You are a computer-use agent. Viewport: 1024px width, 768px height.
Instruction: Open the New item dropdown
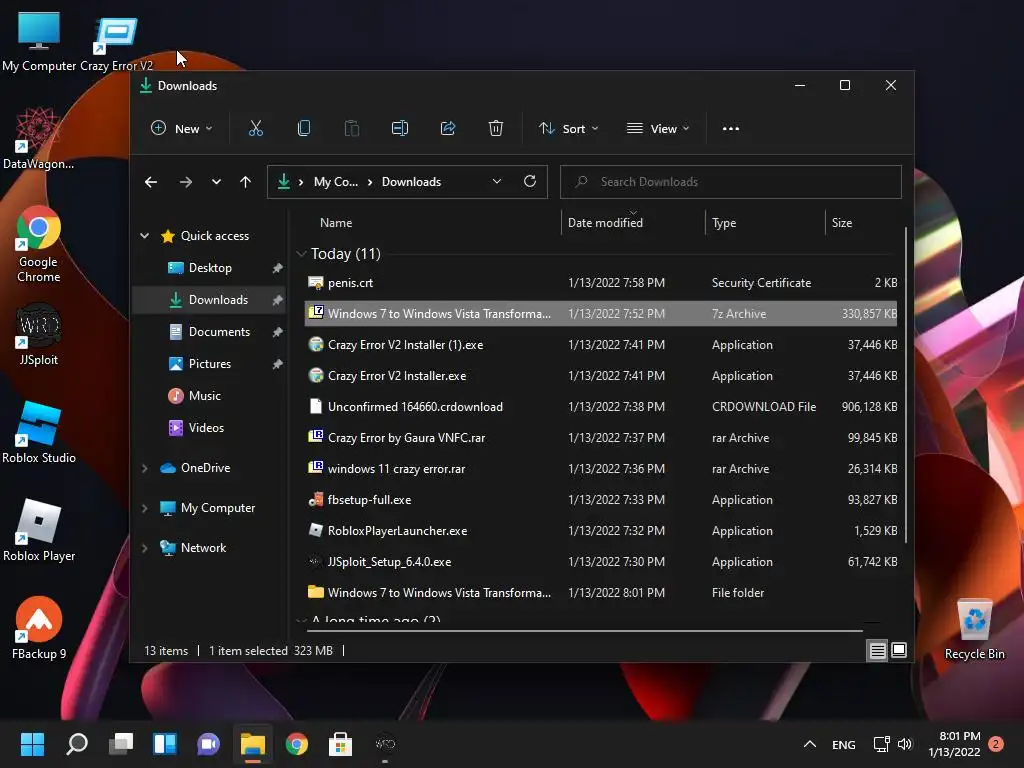click(x=182, y=129)
